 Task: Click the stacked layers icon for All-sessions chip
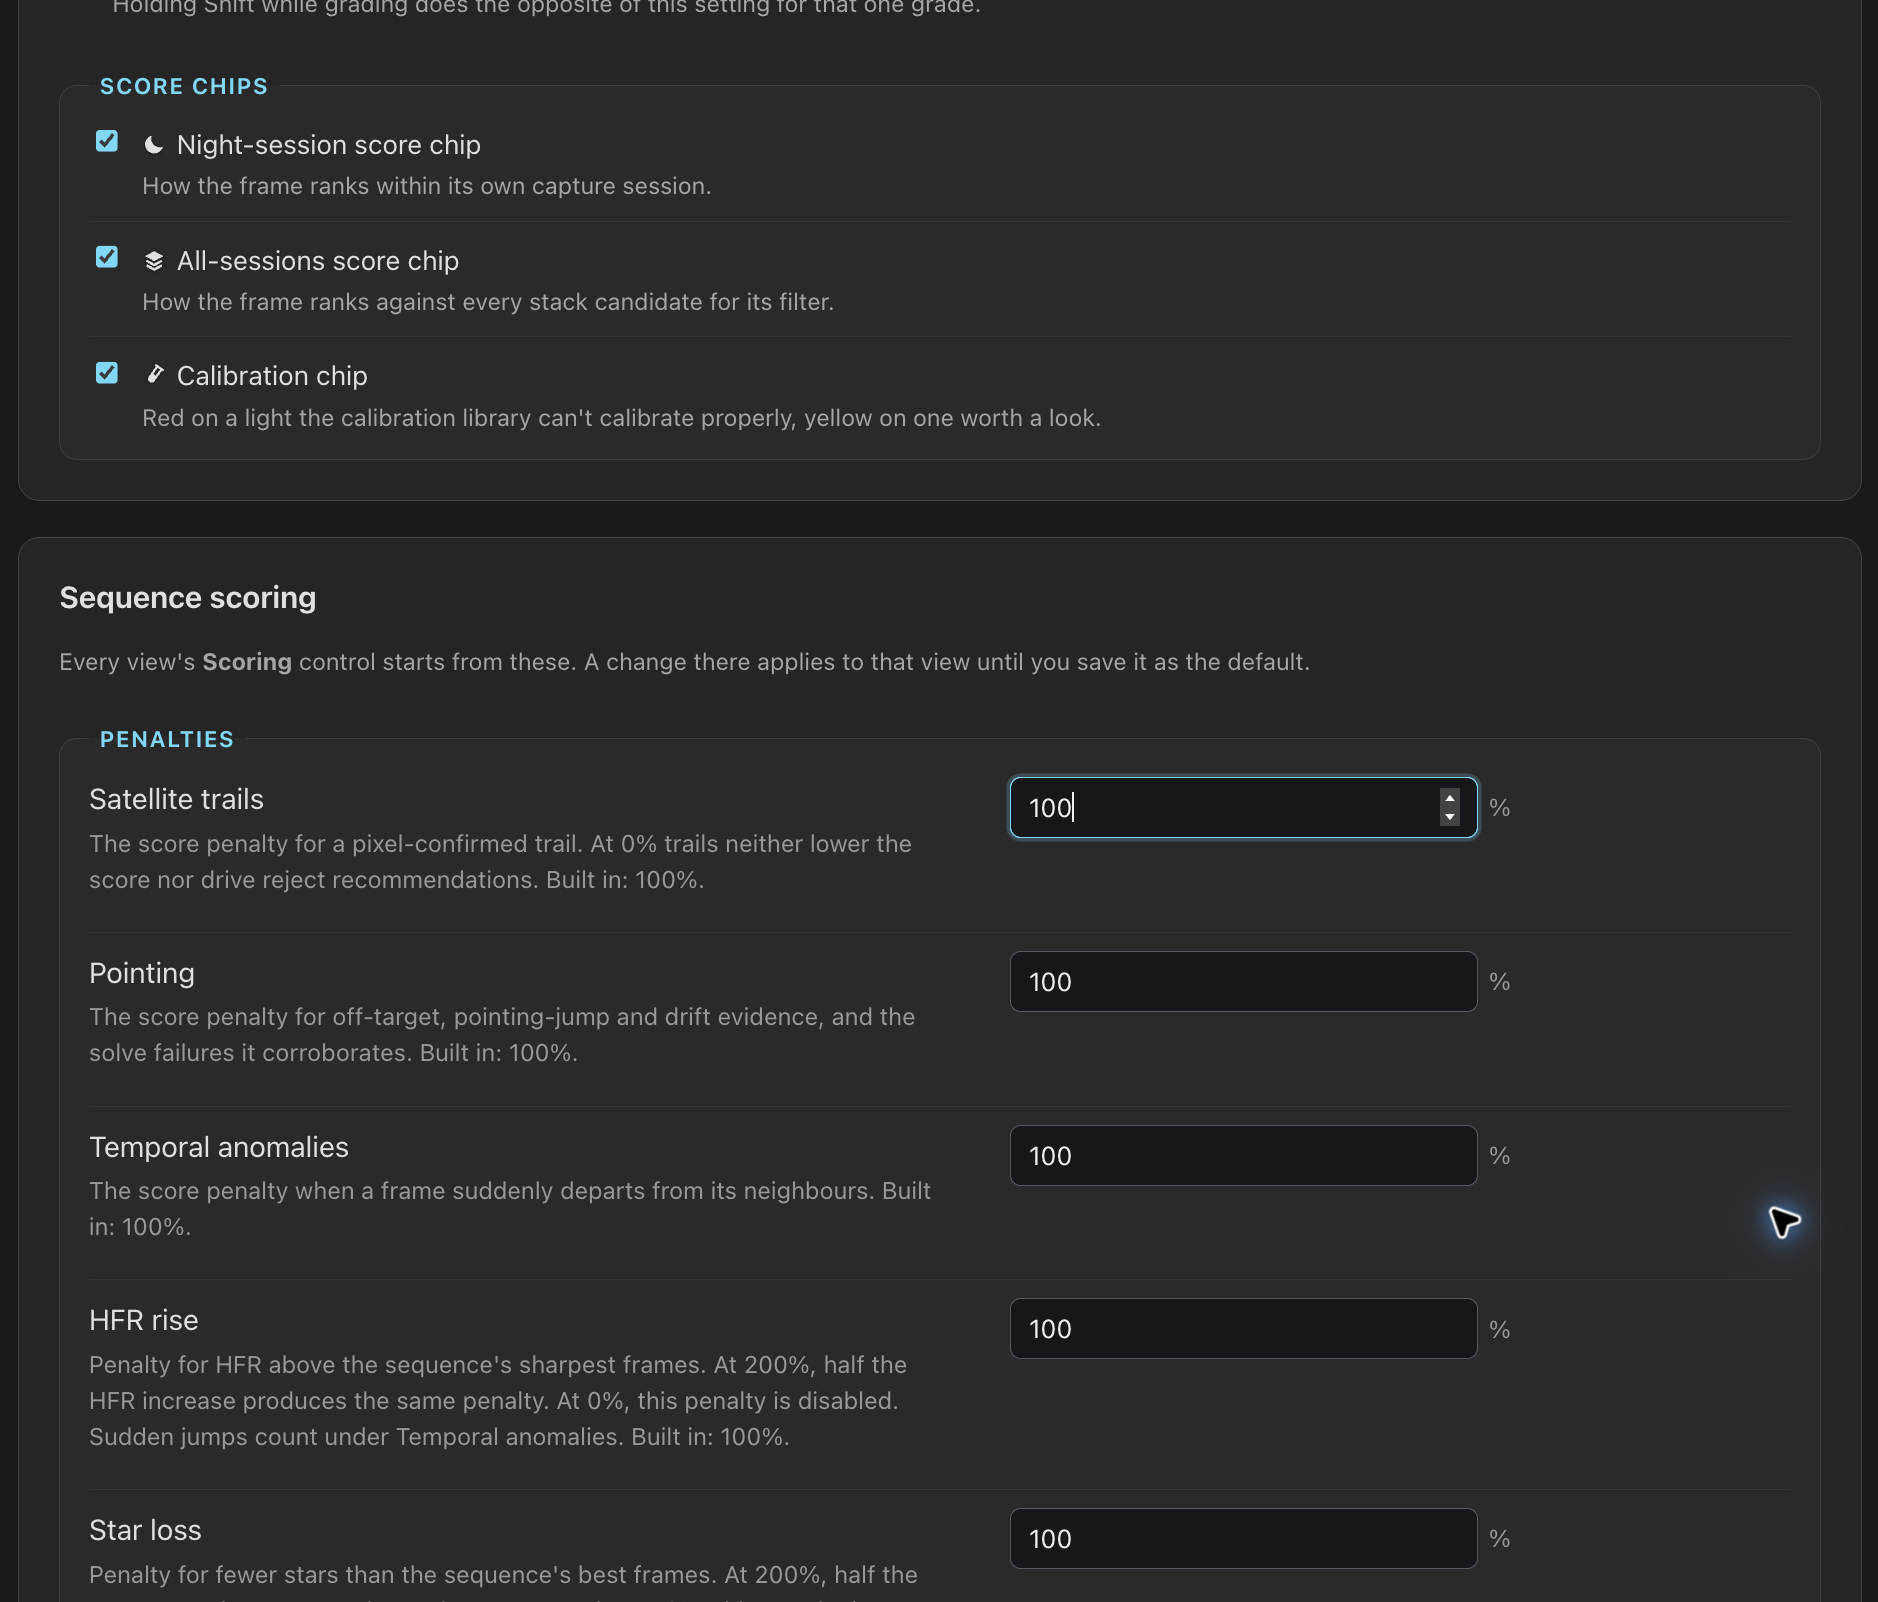tap(154, 261)
